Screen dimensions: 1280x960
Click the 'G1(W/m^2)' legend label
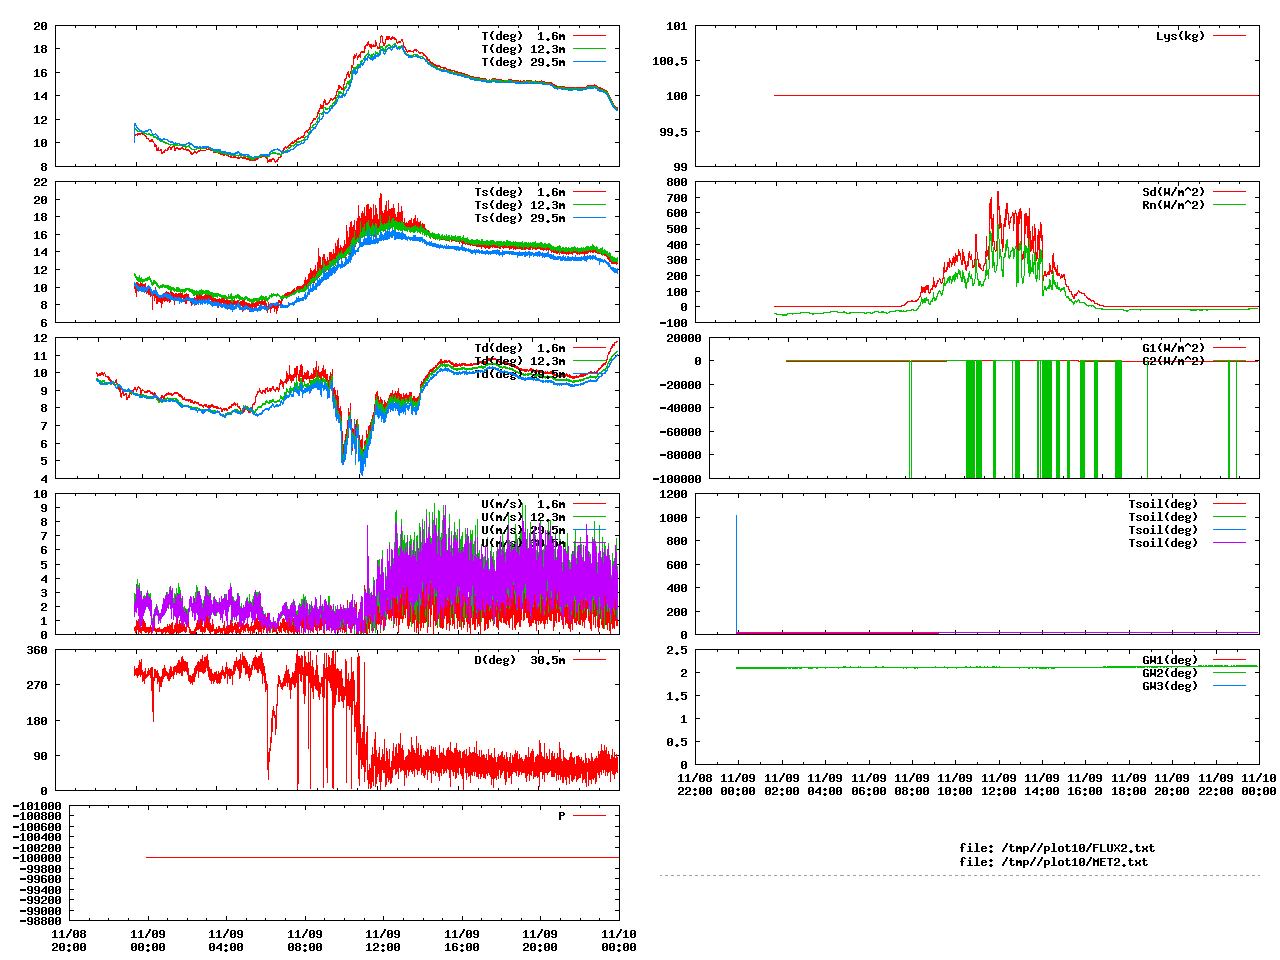click(1174, 348)
